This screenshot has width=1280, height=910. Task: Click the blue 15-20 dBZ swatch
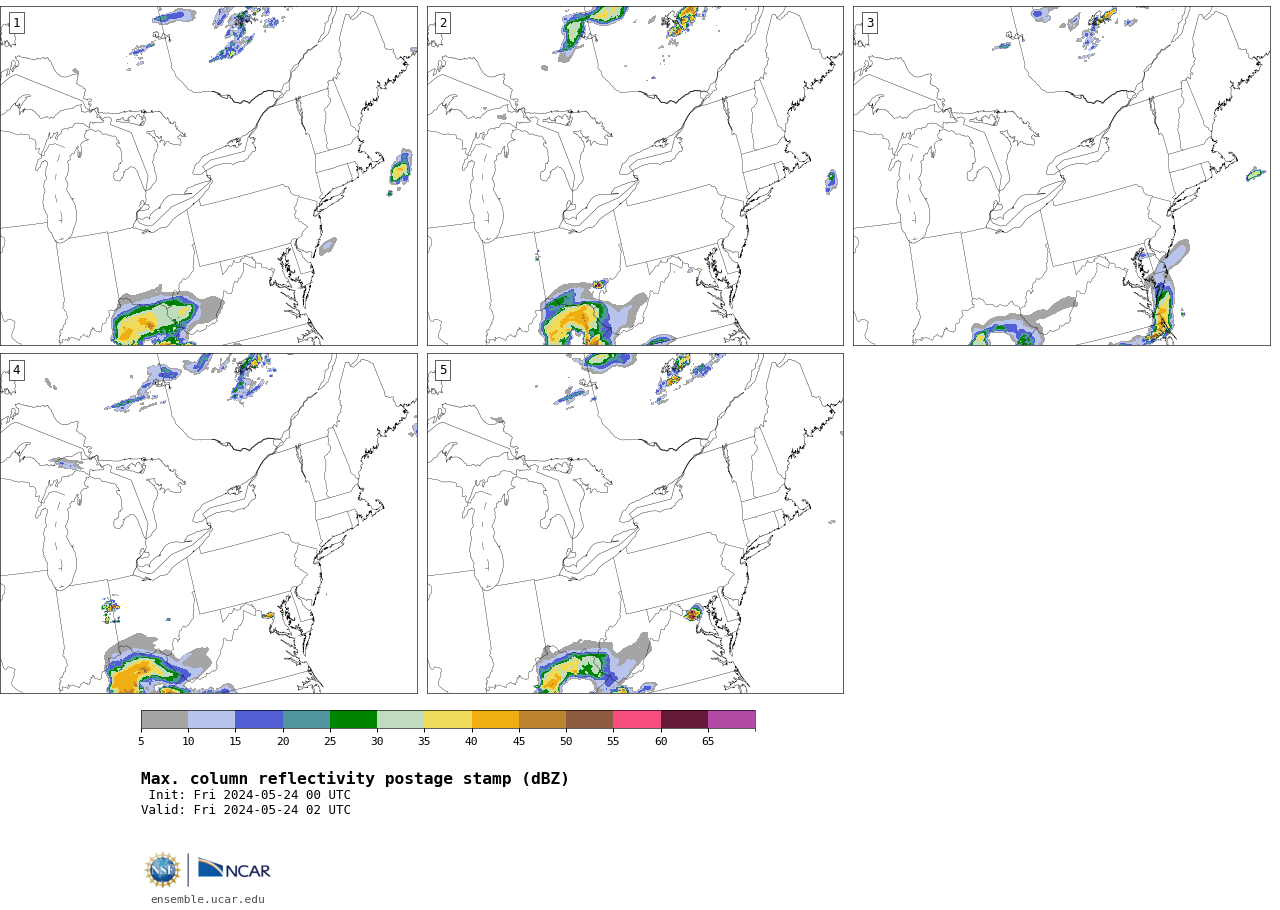(259, 720)
